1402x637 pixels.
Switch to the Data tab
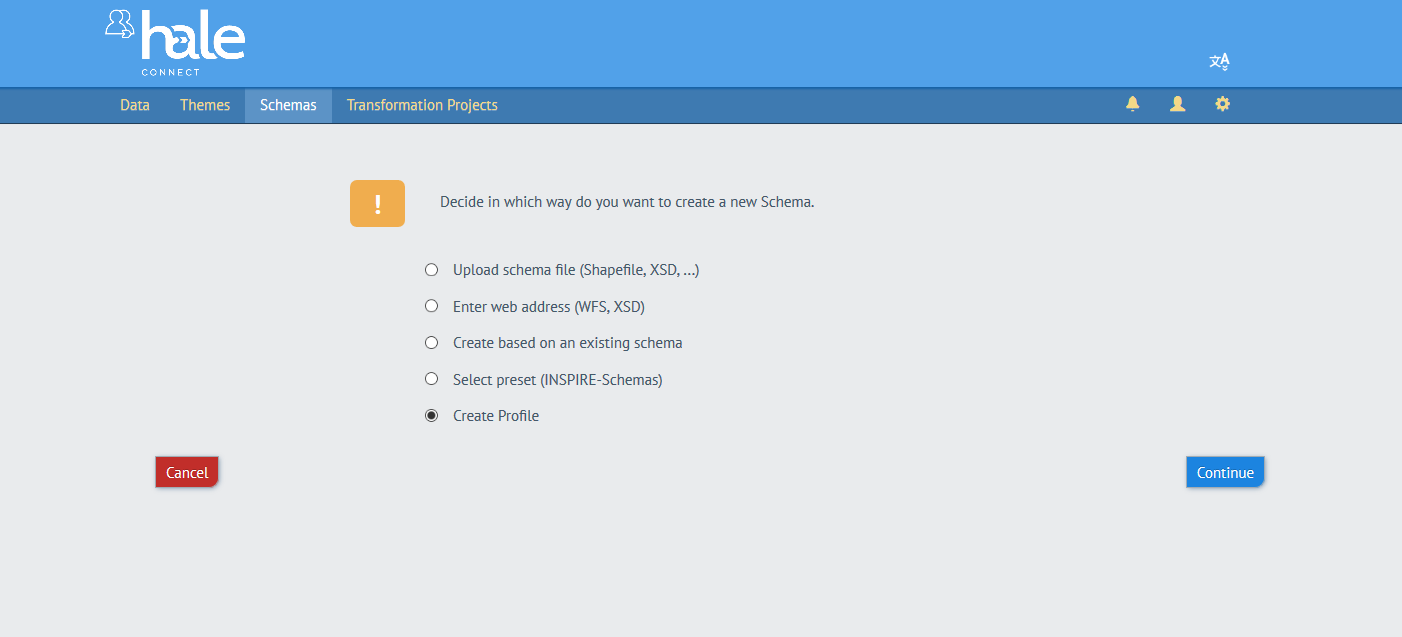(x=134, y=104)
